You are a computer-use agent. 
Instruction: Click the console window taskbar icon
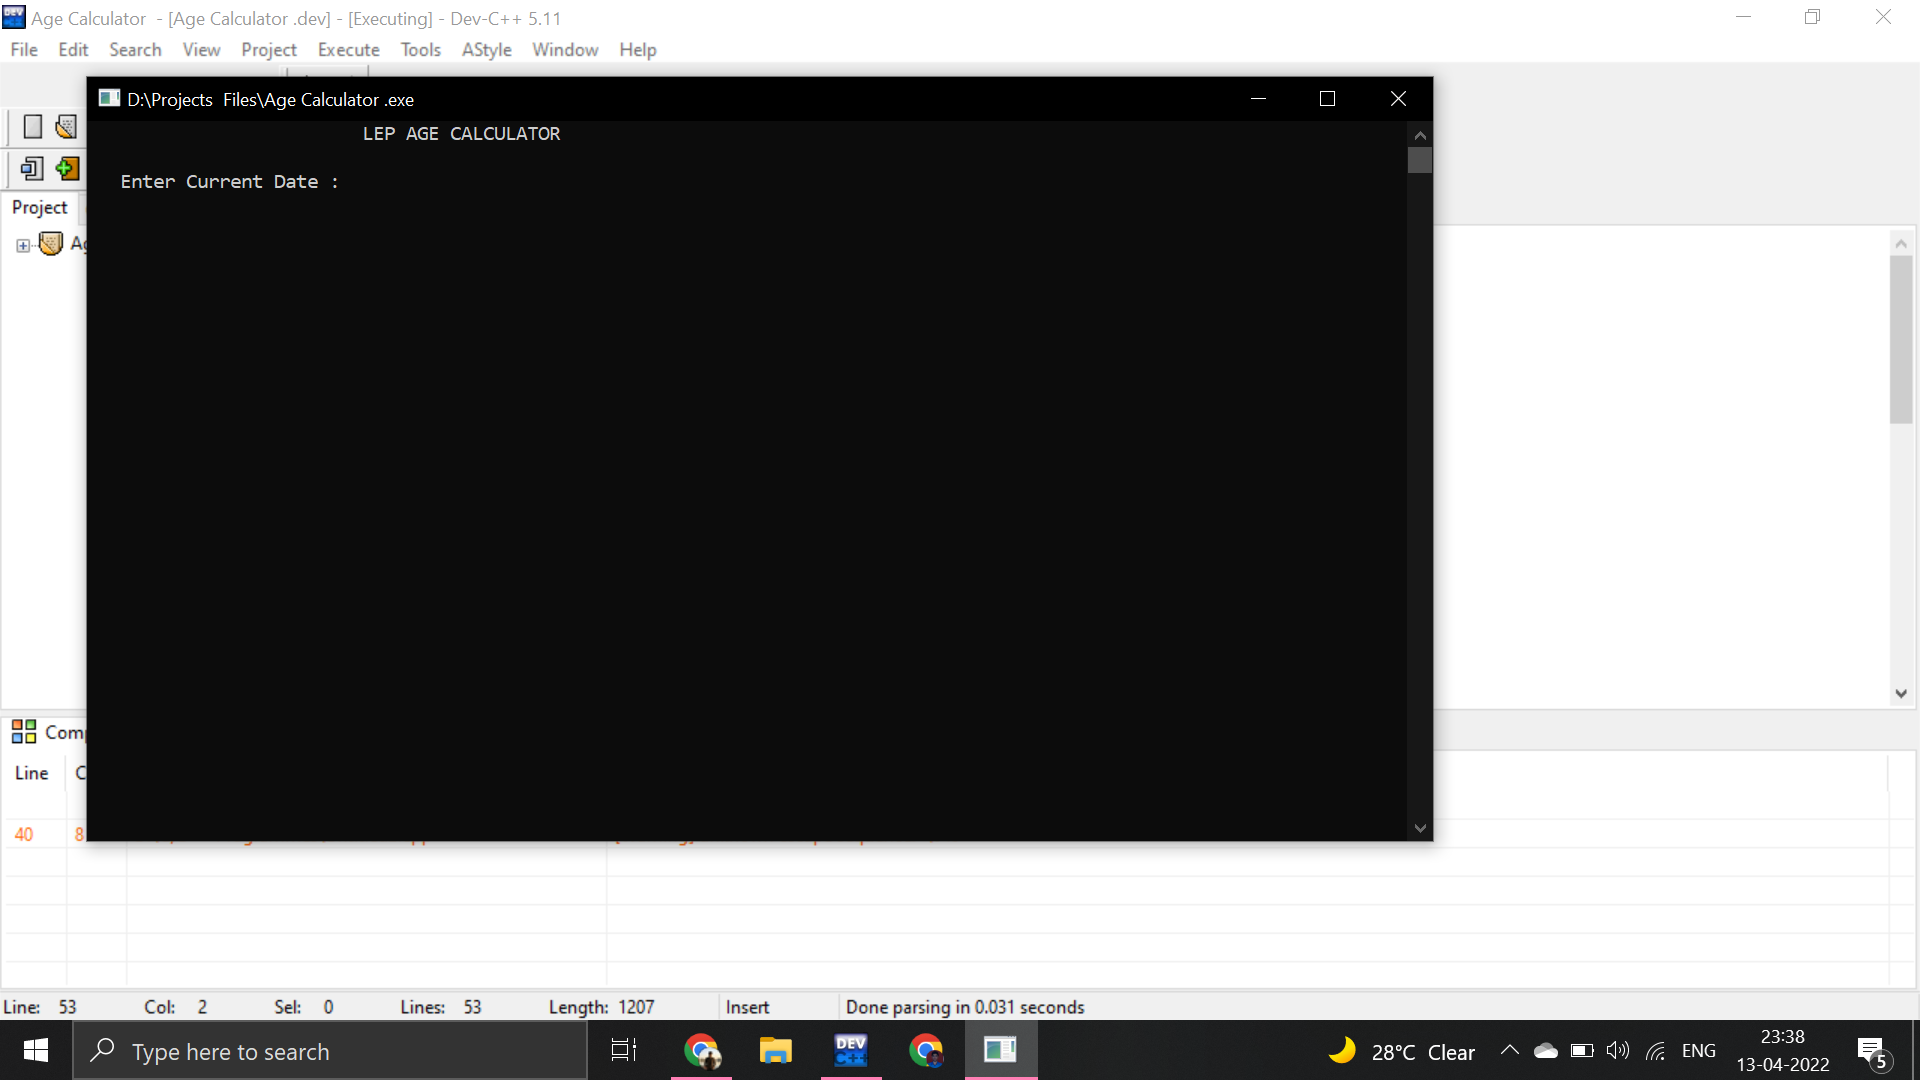coord(1000,1051)
